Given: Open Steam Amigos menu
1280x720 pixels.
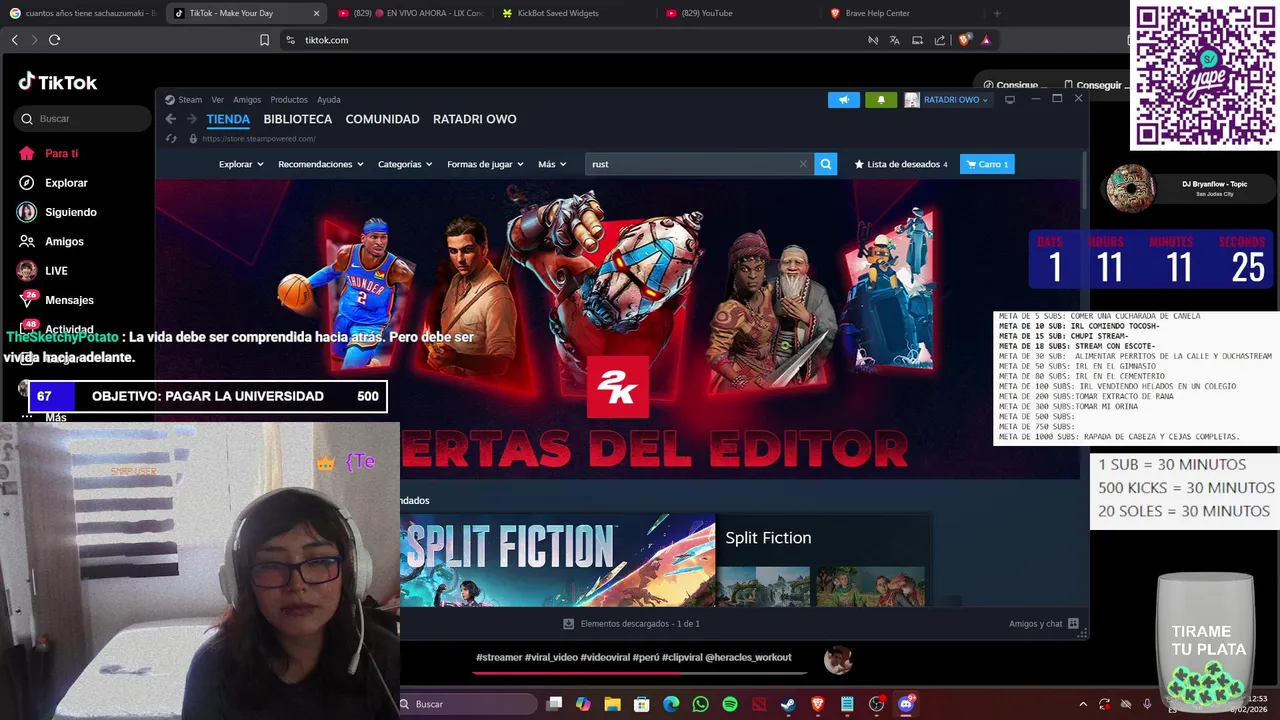Looking at the screenshot, I should 247,100.
